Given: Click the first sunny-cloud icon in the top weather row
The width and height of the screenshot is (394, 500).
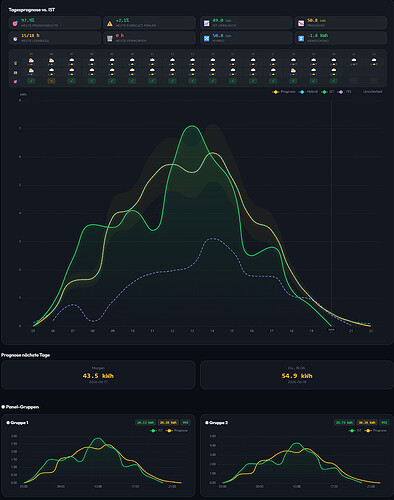Looking at the screenshot, I should pyautogui.click(x=31, y=61).
